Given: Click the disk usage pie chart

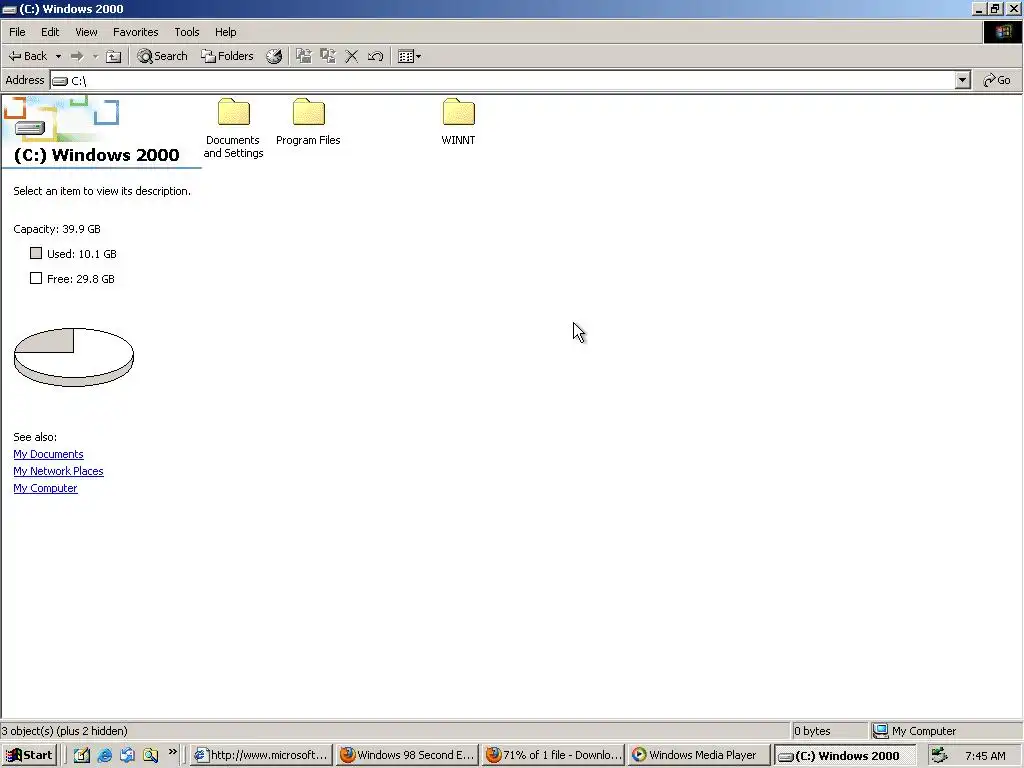Looking at the screenshot, I should tap(74, 357).
